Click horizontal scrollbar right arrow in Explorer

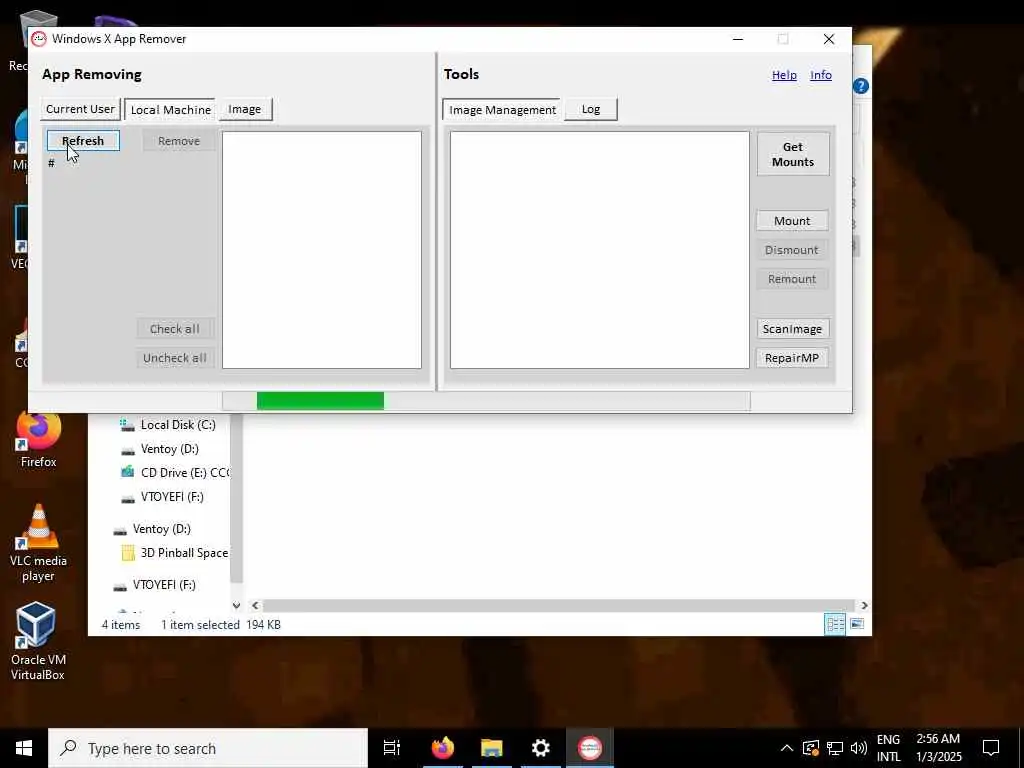click(x=864, y=605)
